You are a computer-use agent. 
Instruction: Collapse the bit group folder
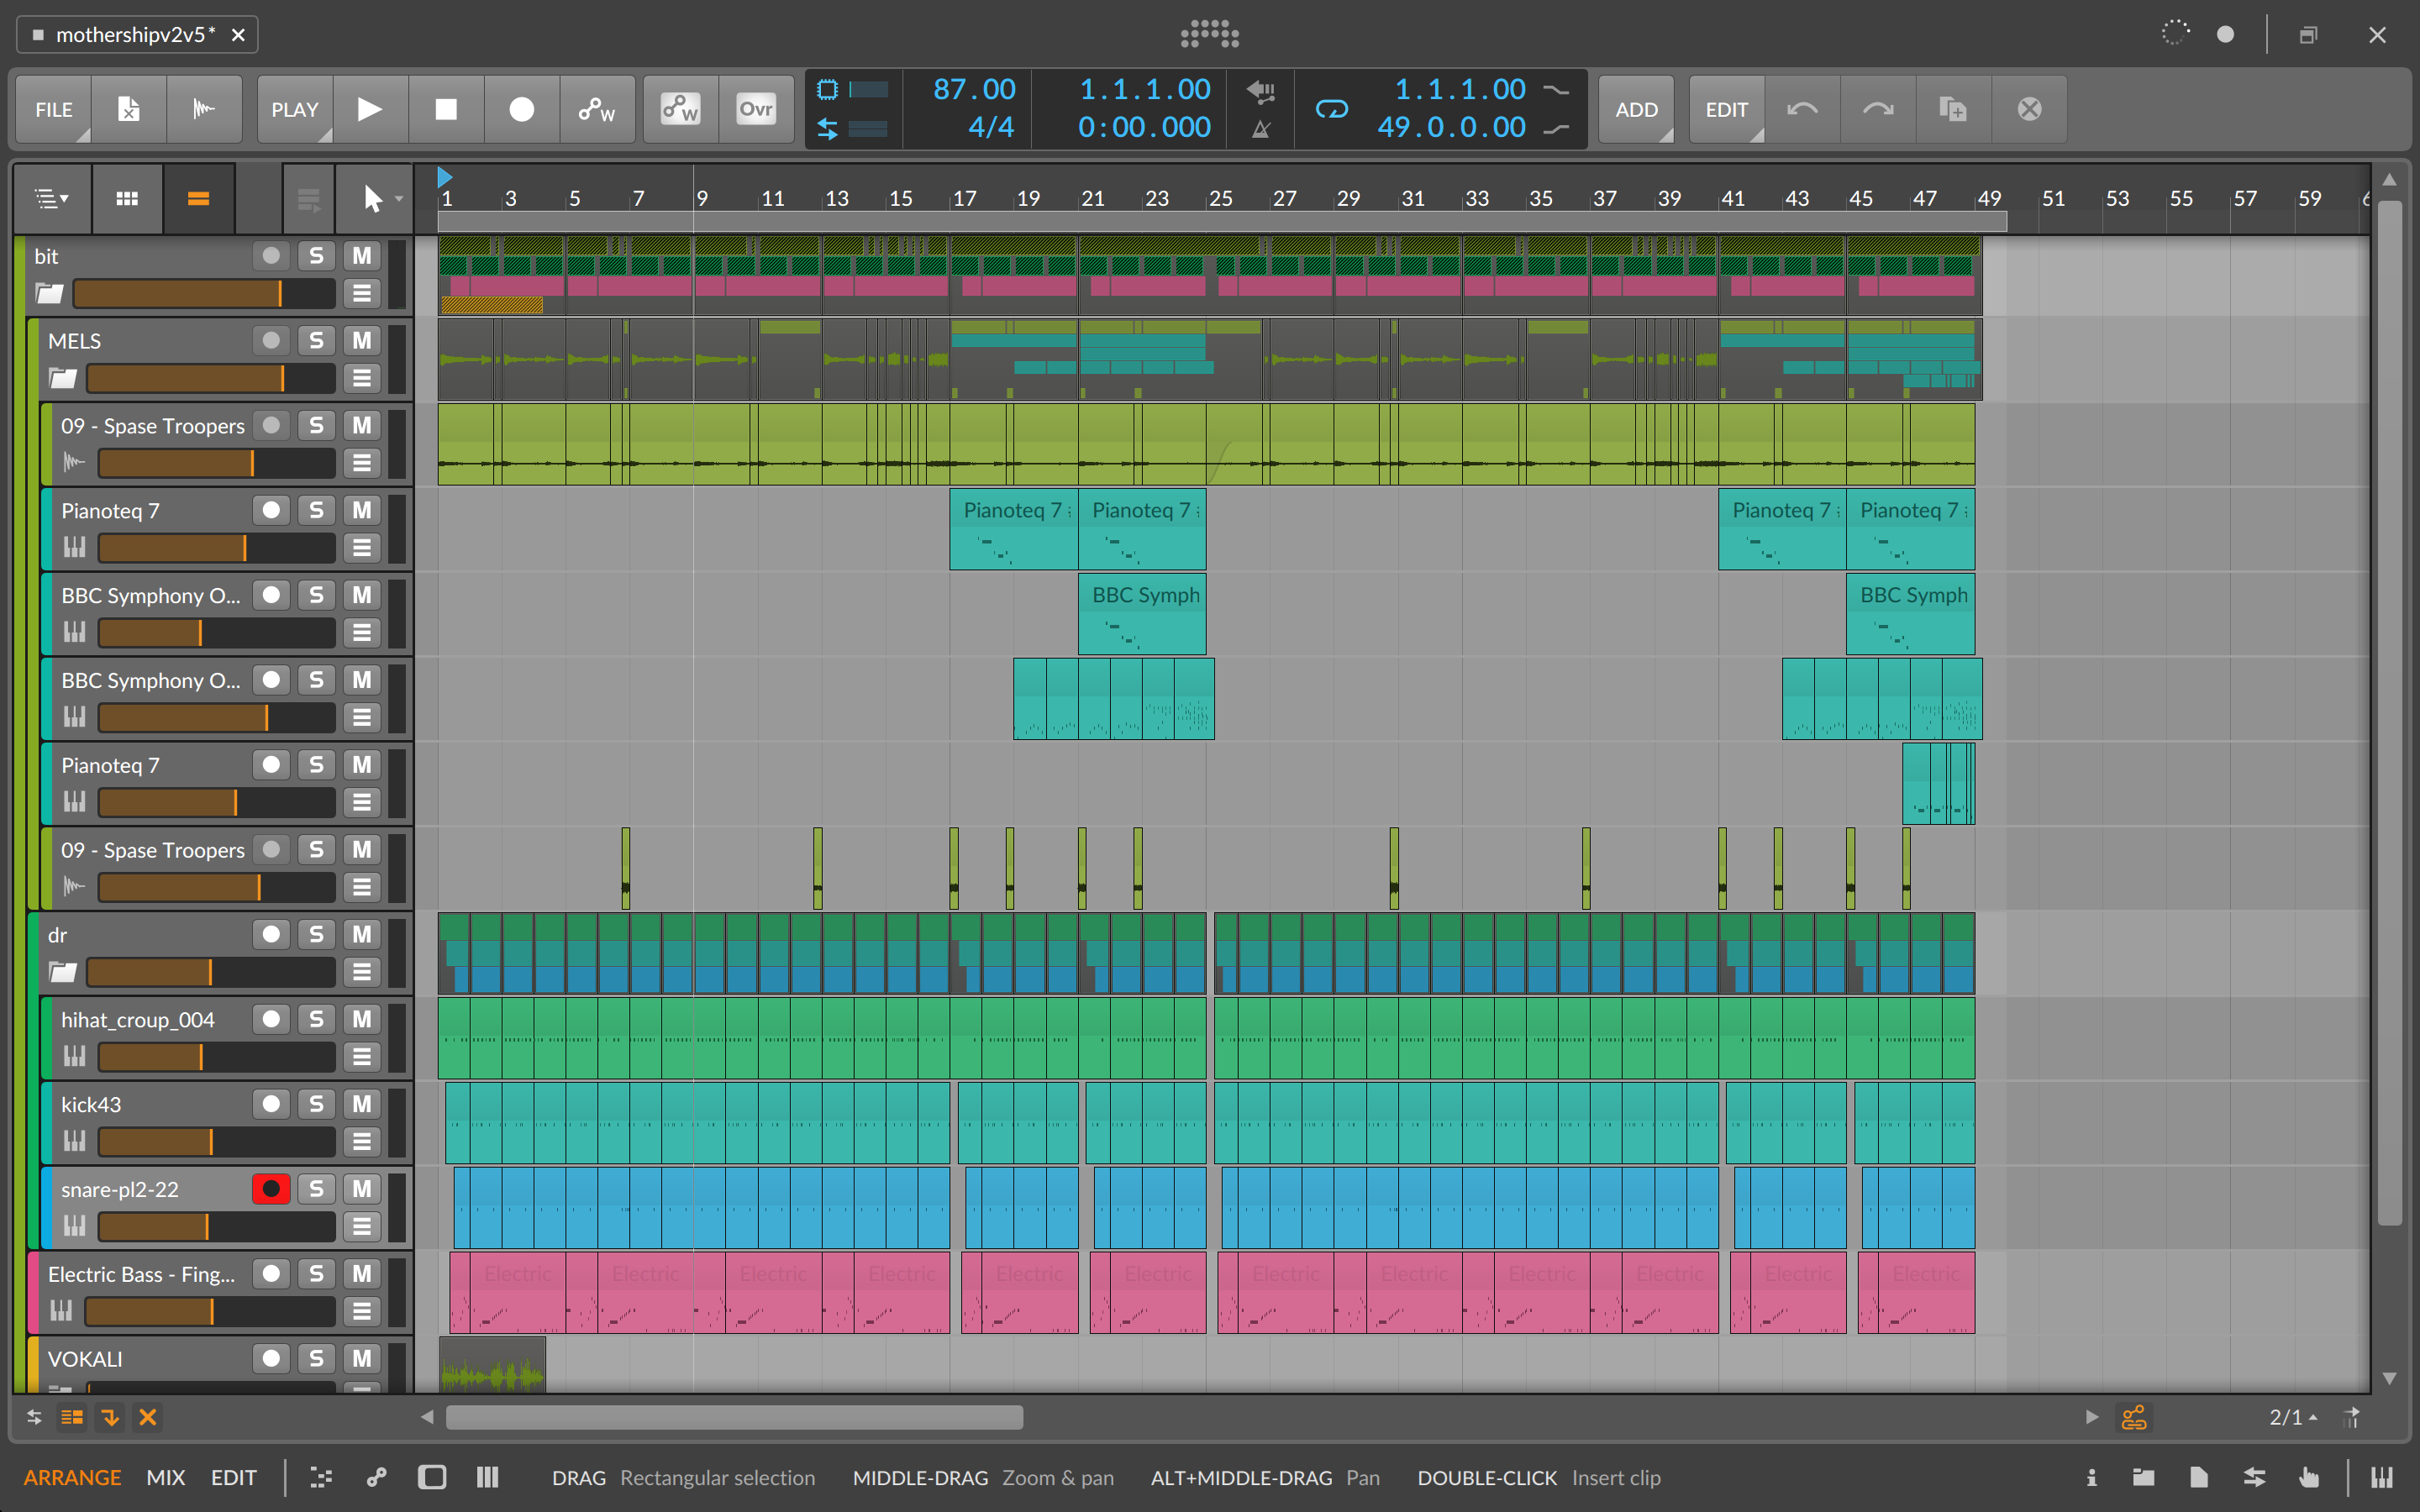49,293
